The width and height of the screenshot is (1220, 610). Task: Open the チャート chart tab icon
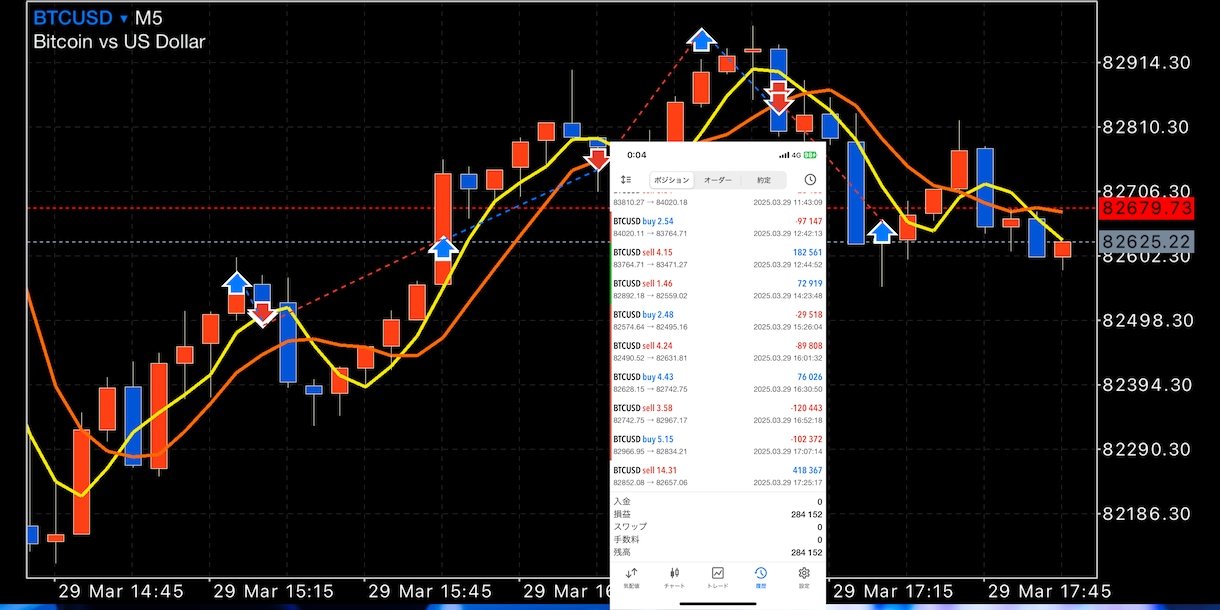674,576
